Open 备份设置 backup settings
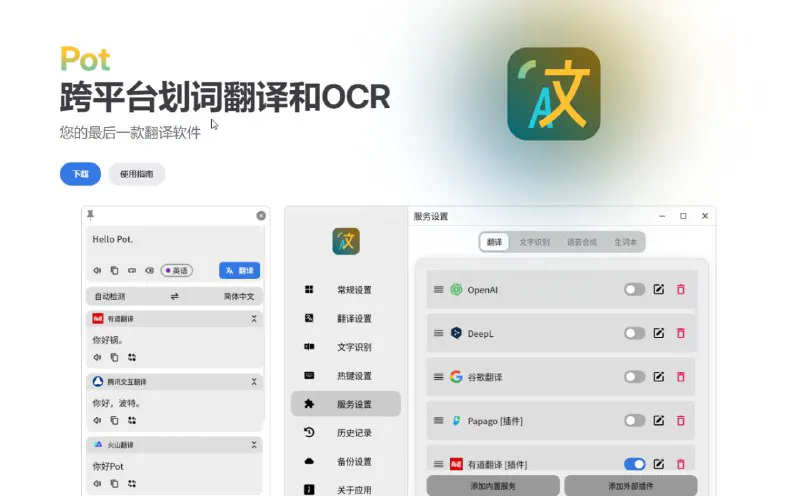This screenshot has width=800, height=496. tap(346, 461)
